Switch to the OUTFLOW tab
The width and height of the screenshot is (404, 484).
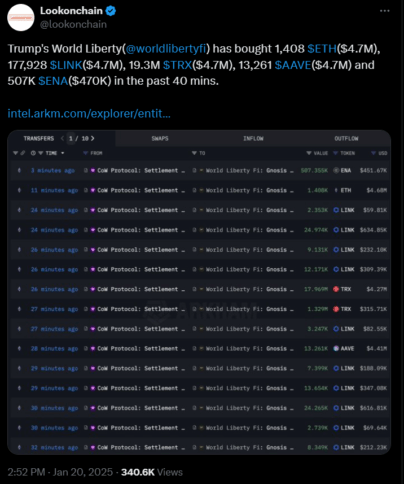pyautogui.click(x=346, y=138)
